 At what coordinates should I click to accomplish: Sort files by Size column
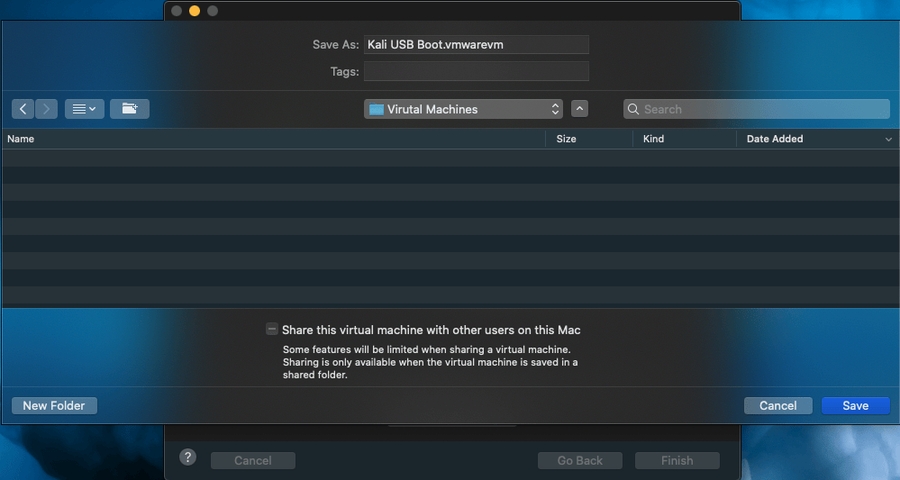pyautogui.click(x=566, y=139)
